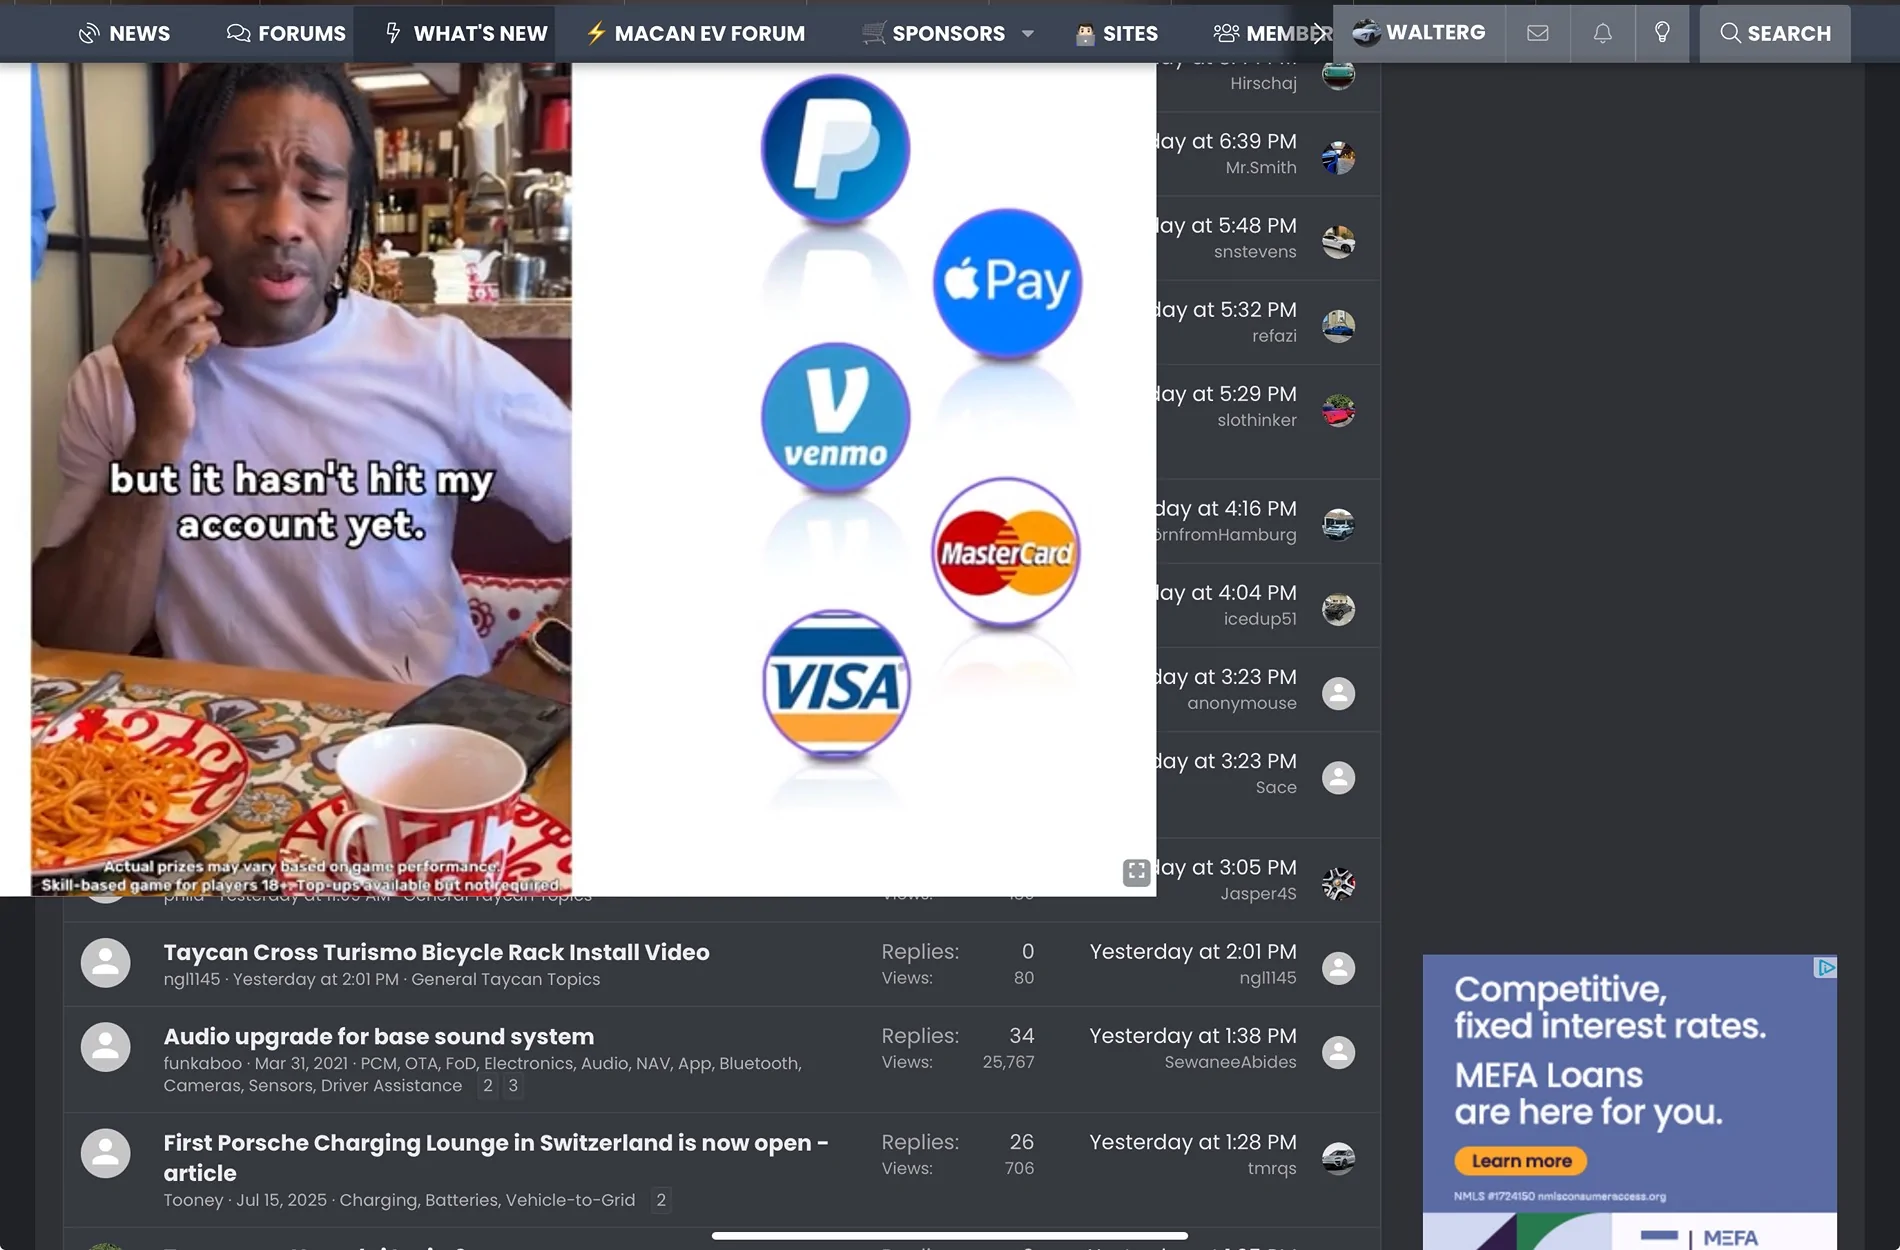Open snstevens' avatar
1900x1250 pixels.
click(1338, 242)
